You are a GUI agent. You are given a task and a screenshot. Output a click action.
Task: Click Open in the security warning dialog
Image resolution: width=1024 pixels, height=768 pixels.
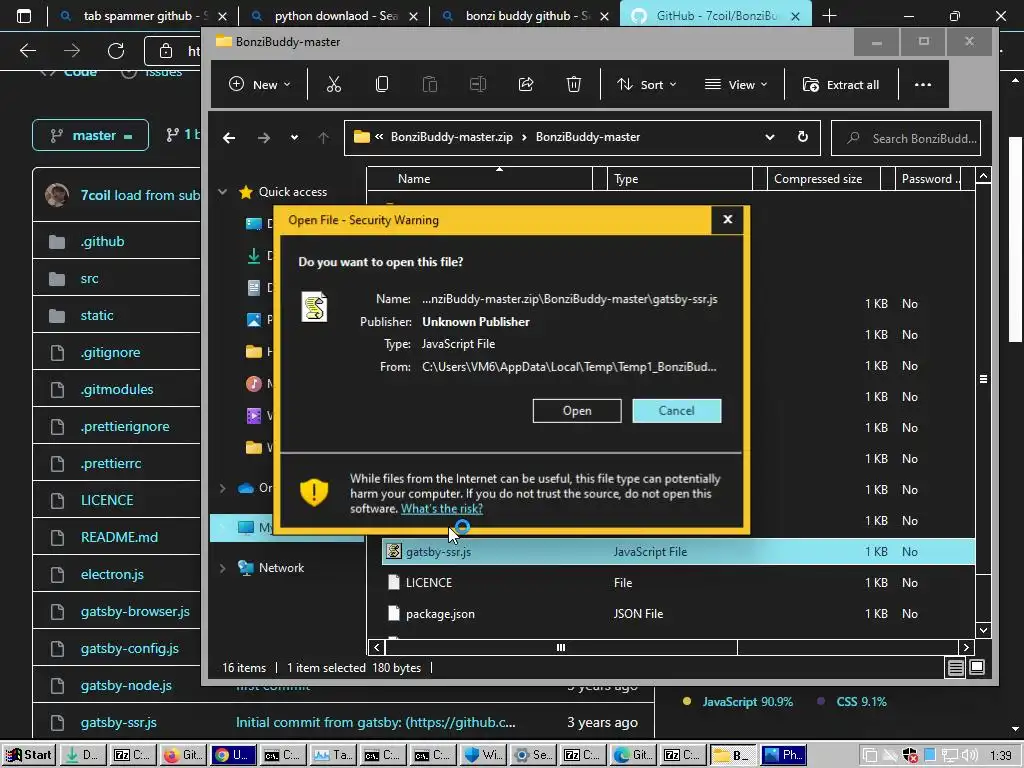point(577,411)
